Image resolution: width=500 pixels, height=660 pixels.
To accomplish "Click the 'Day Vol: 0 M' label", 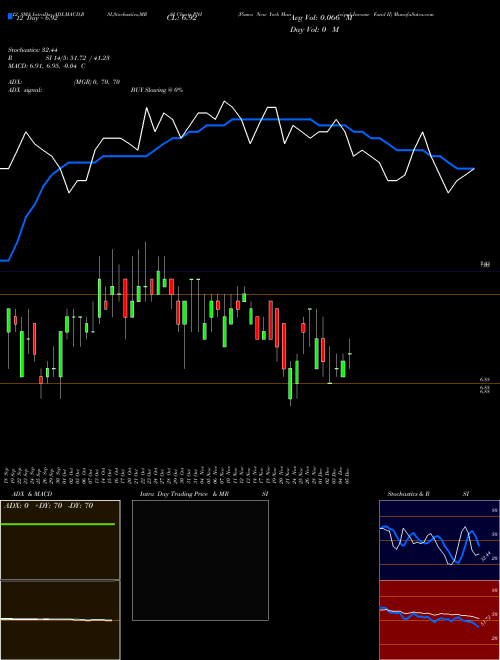I will pos(314,29).
